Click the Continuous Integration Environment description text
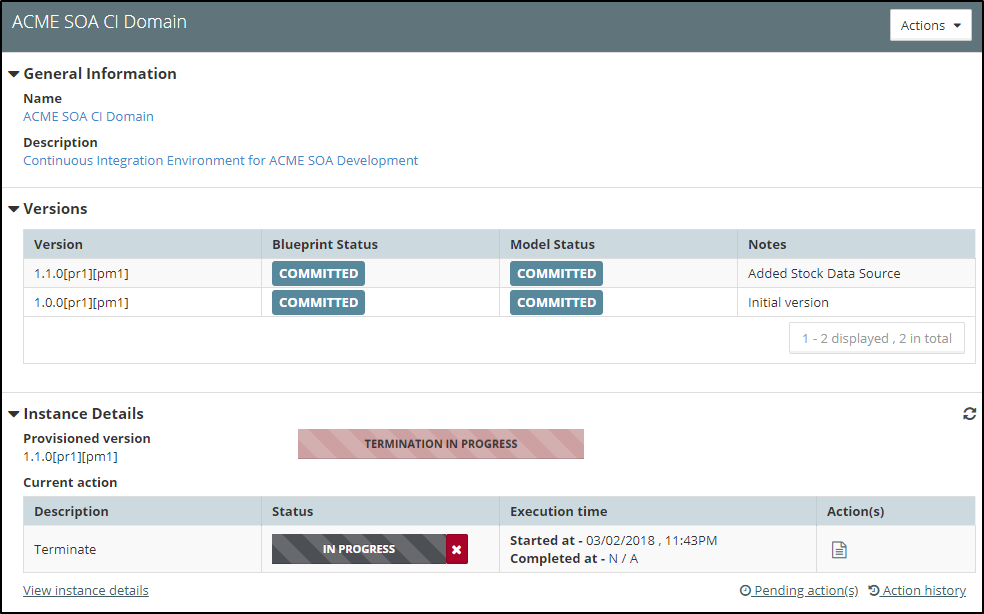Screen dimensions: 984x614 [220, 160]
